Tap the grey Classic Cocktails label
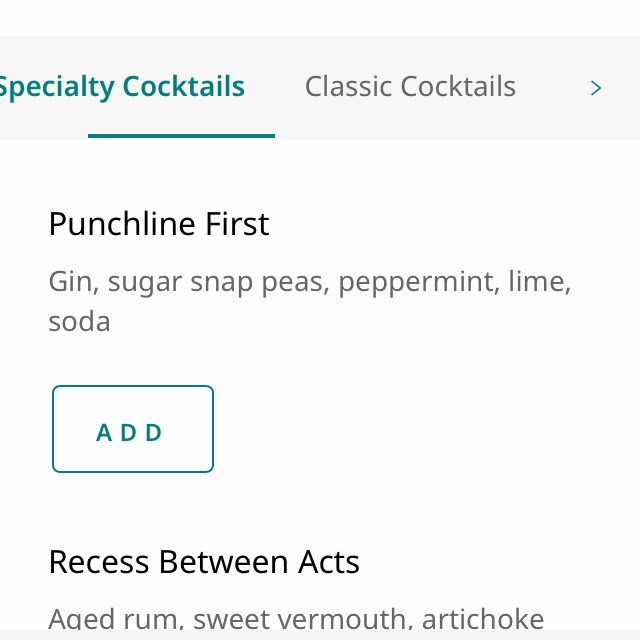This screenshot has height=640, width=640. [x=410, y=87]
